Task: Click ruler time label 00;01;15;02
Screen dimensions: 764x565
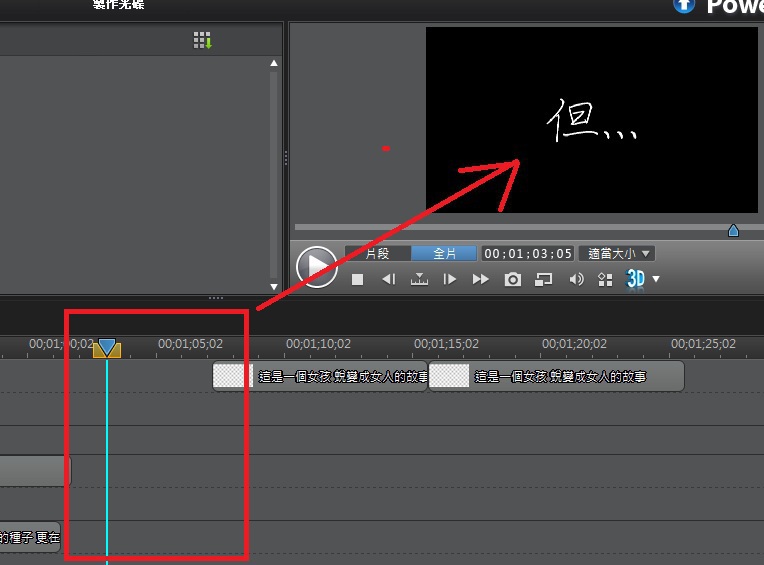Action: pyautogui.click(x=446, y=344)
